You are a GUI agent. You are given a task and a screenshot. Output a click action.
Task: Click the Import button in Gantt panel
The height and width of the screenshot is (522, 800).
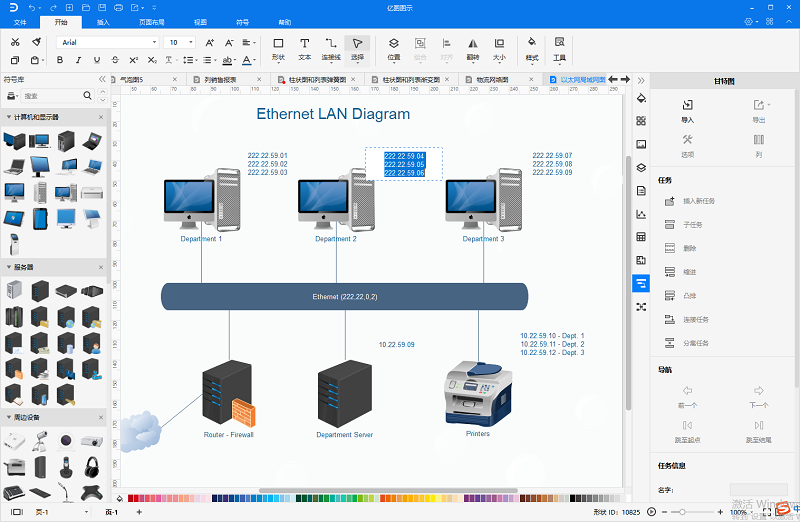[687, 111]
